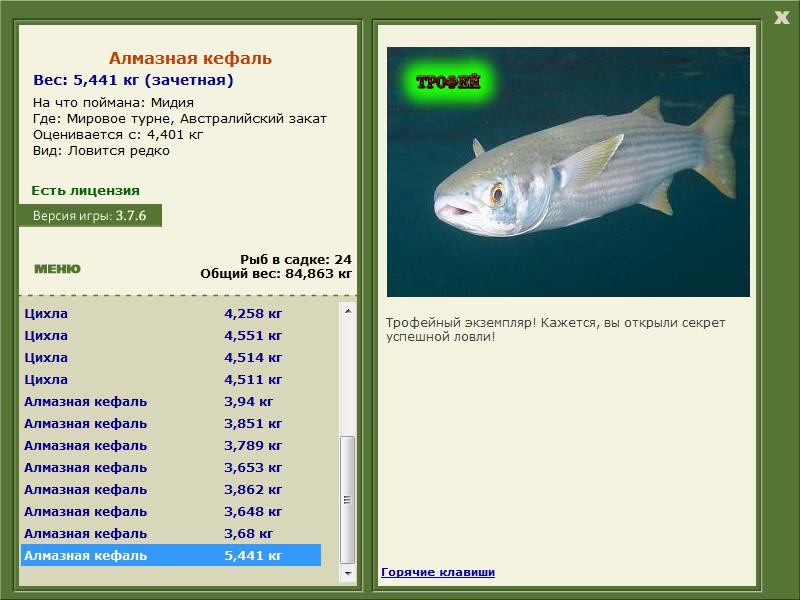
Task: Select Алмазная кефаль 3,862 кг row
Action: [x=171, y=489]
